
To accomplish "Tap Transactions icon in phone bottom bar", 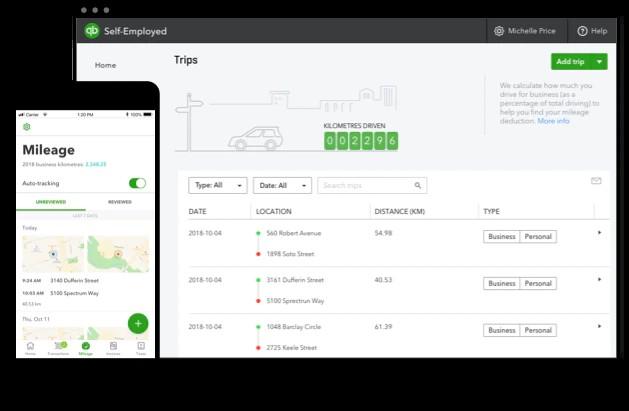I will pyautogui.click(x=59, y=348).
